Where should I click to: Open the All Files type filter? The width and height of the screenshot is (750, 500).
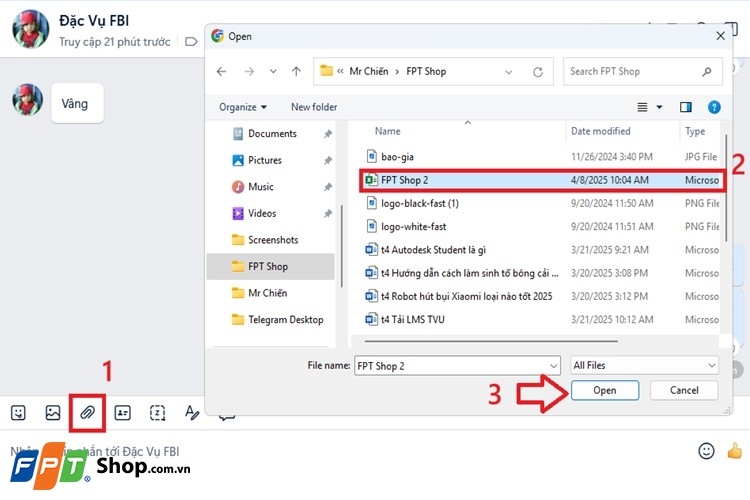click(644, 366)
